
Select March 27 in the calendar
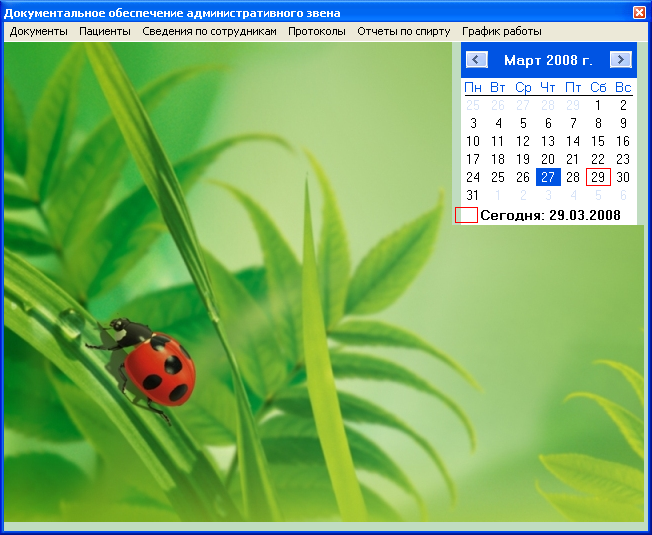click(548, 177)
